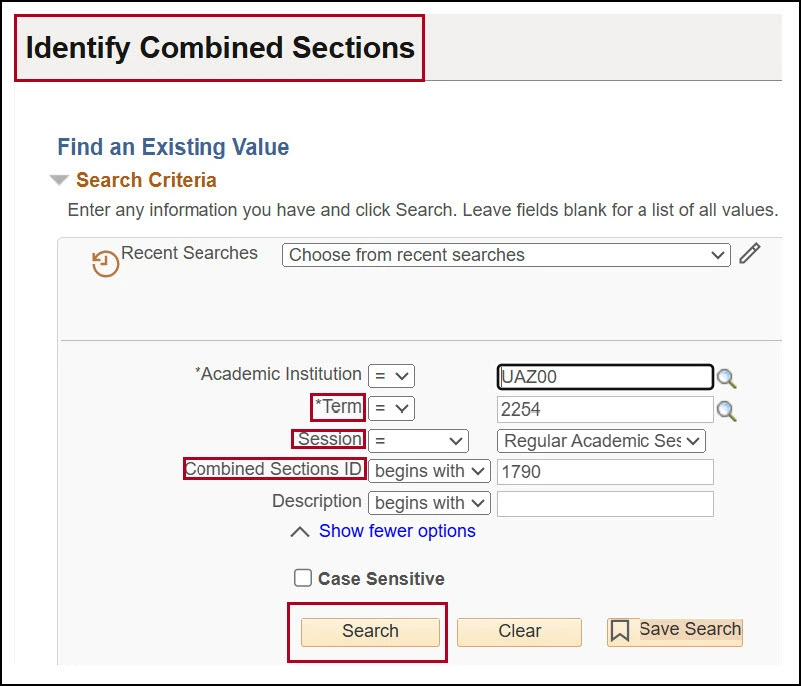Focus the Academic Institution field UAZ00
The height and width of the screenshot is (686, 801).
pos(605,377)
